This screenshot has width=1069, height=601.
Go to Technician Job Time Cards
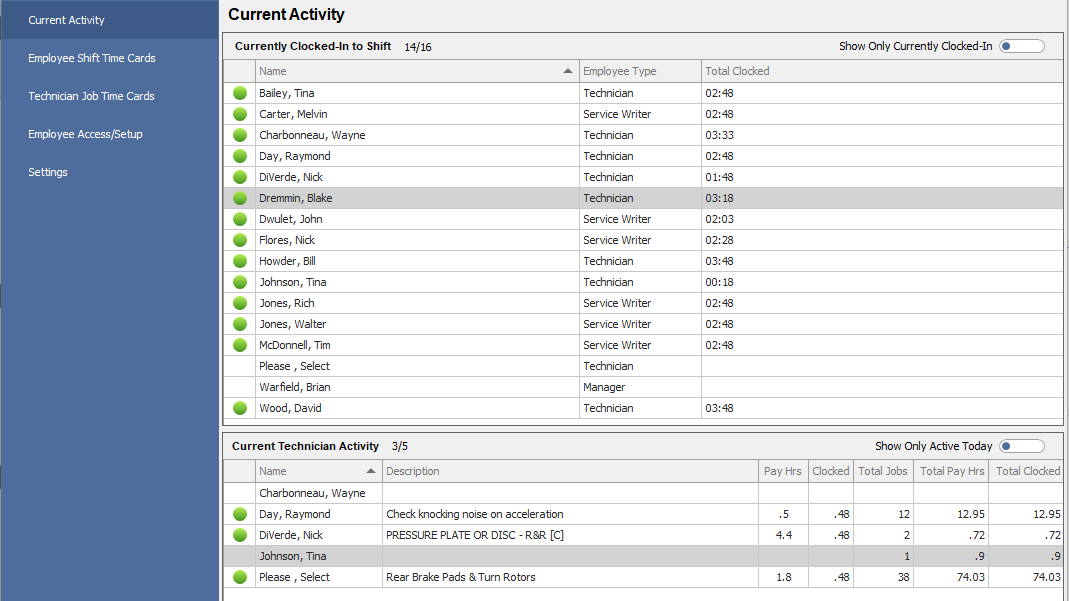pyautogui.click(x=91, y=96)
